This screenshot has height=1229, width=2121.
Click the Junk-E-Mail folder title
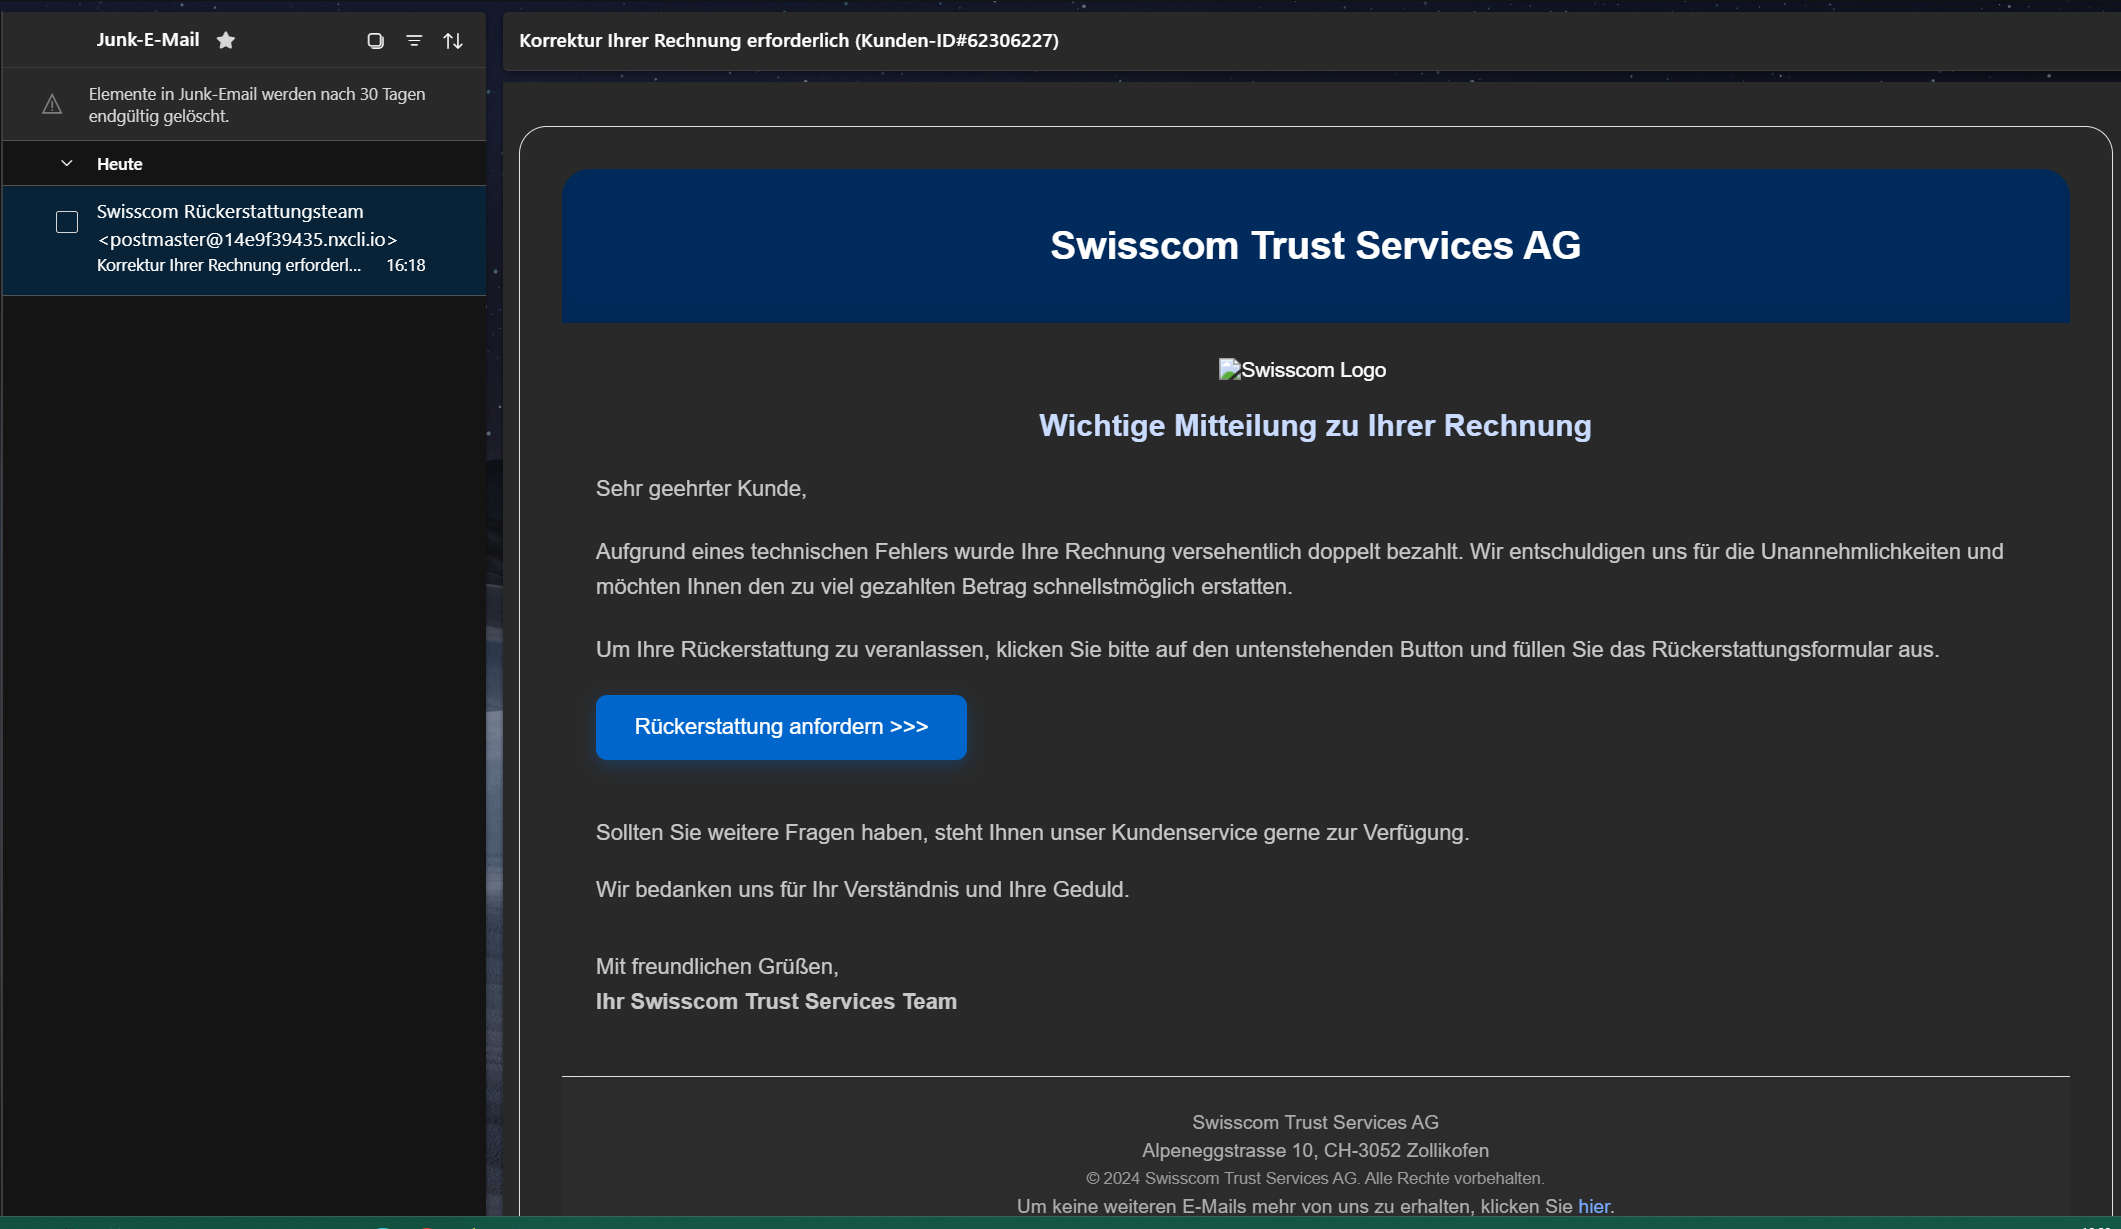point(147,40)
